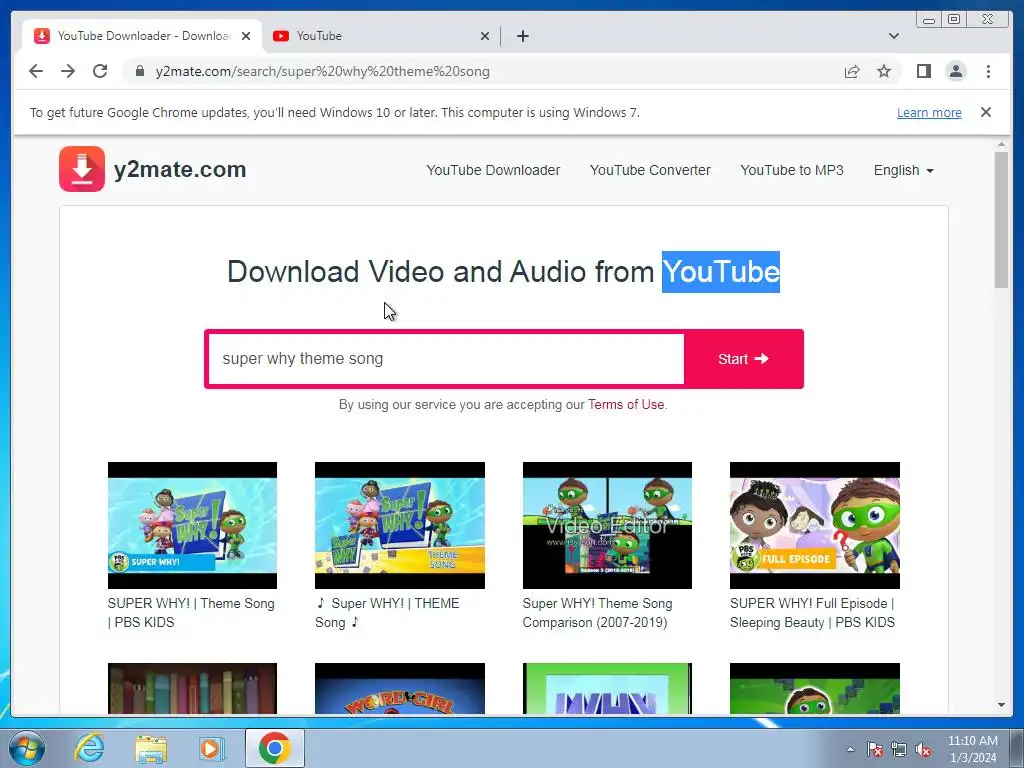1024x768 pixels.
Task: Open the Chrome profile avatar
Action: click(x=955, y=71)
